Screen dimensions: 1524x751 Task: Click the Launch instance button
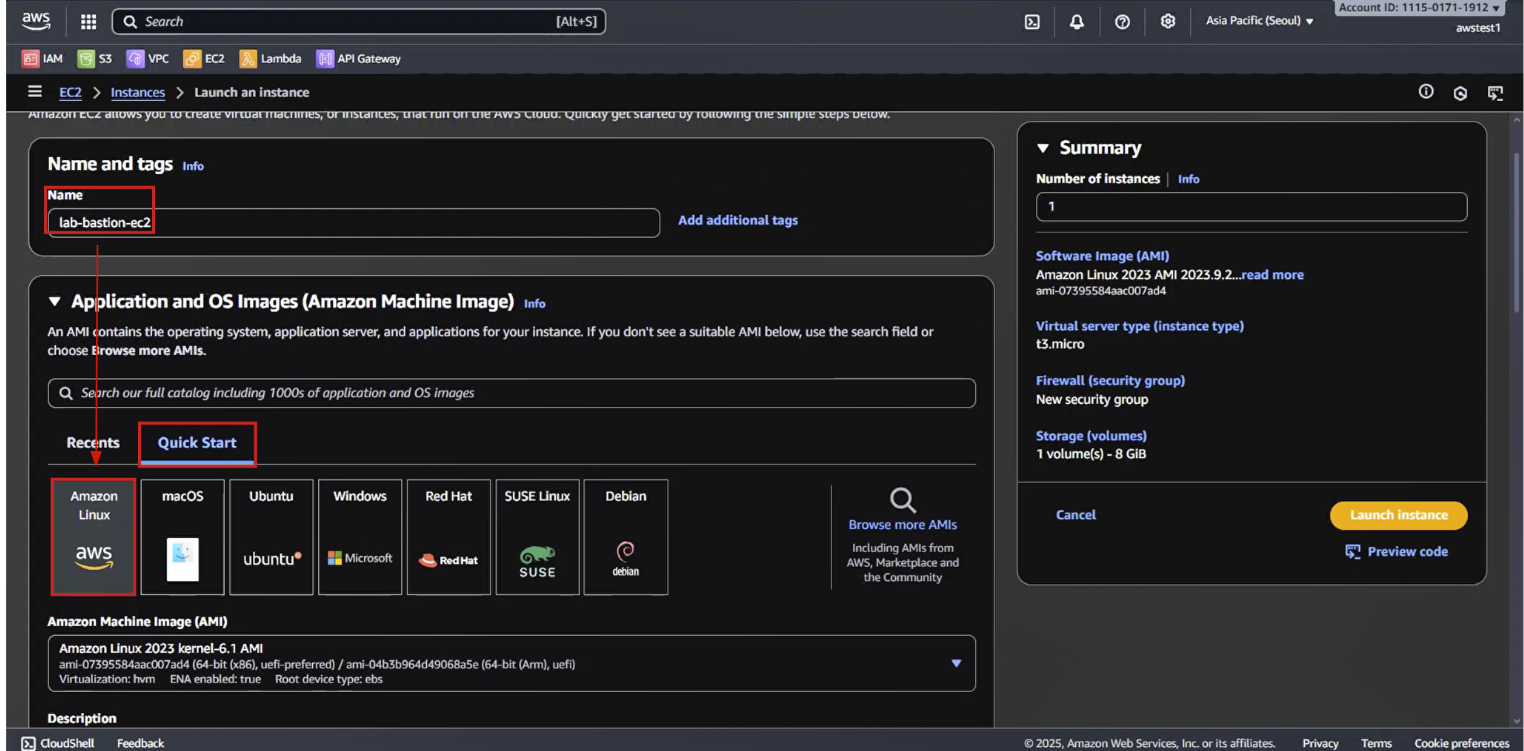click(x=1398, y=515)
